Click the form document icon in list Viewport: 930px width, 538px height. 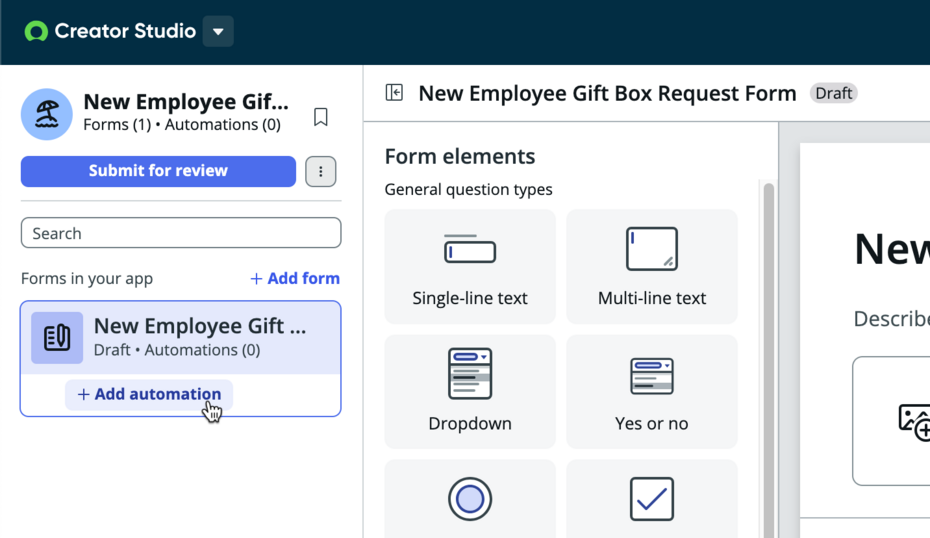tap(57, 338)
